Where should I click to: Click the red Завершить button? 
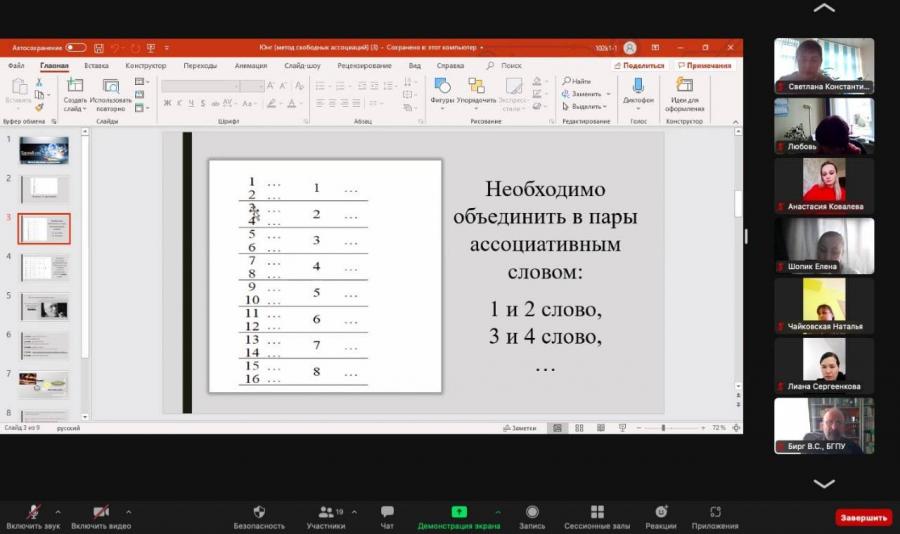pos(863,517)
